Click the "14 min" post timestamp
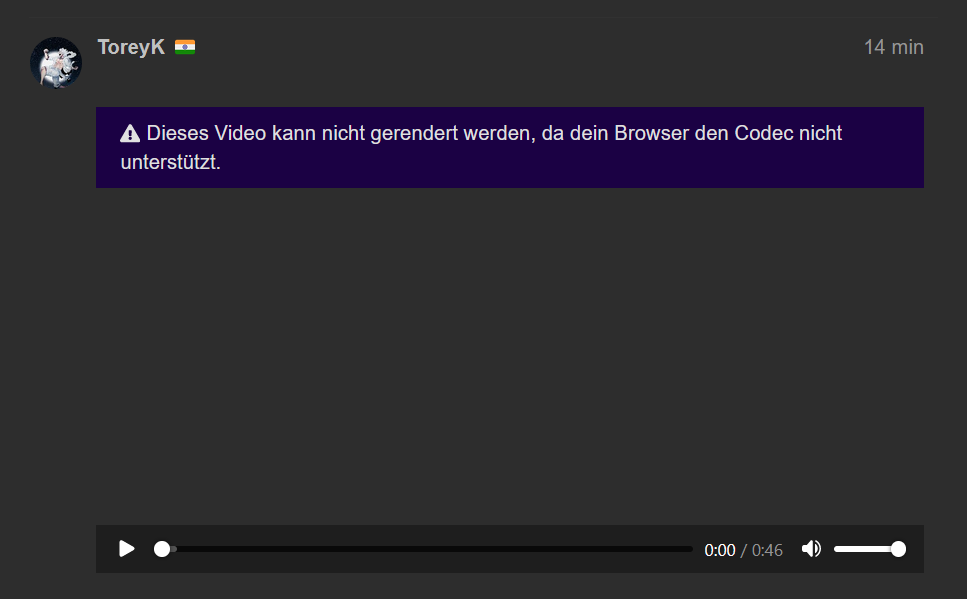 (x=893, y=47)
